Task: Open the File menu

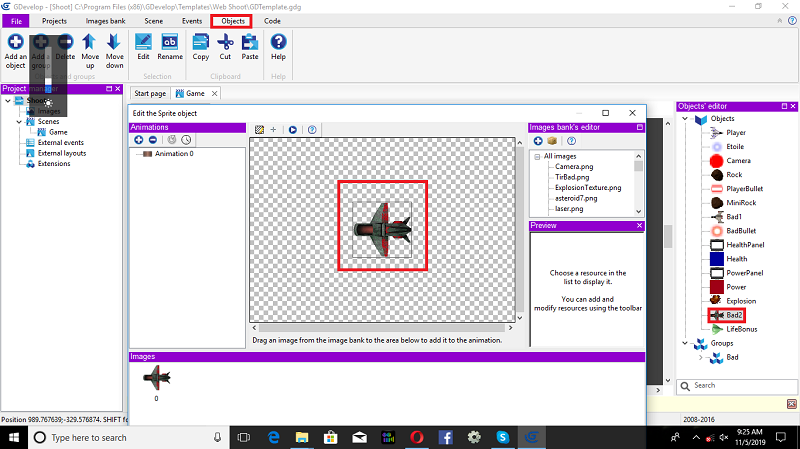Action: [x=16, y=21]
